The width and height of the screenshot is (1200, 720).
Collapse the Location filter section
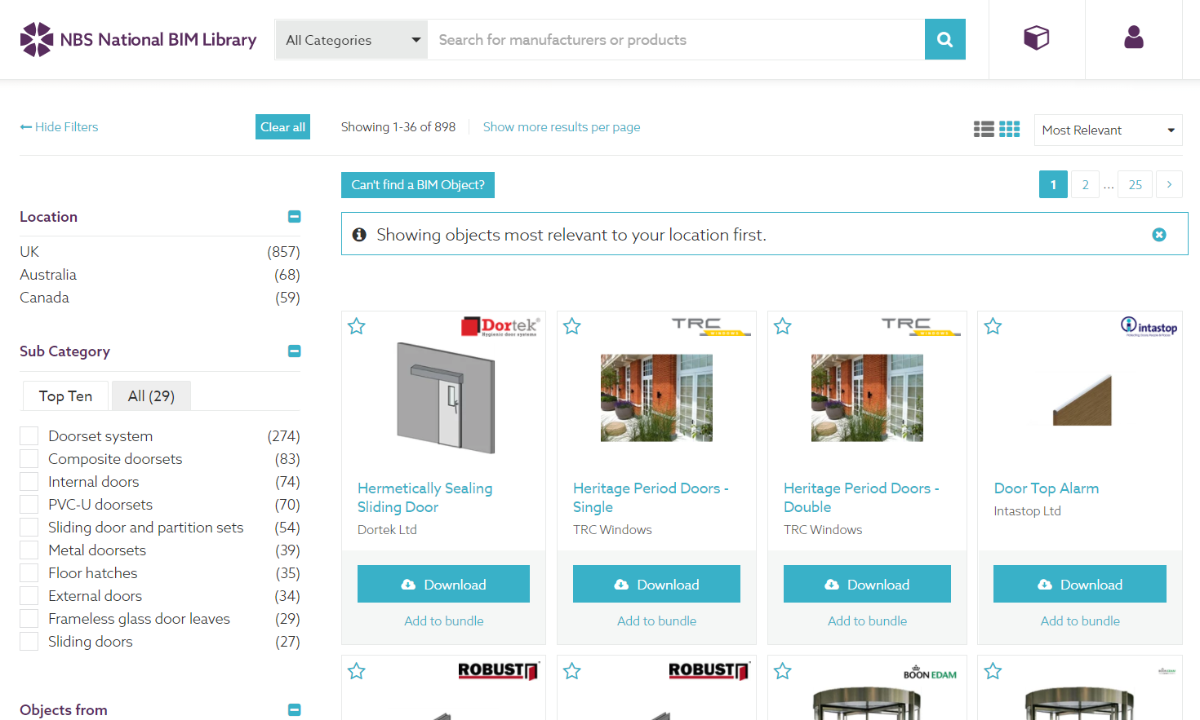(x=294, y=216)
